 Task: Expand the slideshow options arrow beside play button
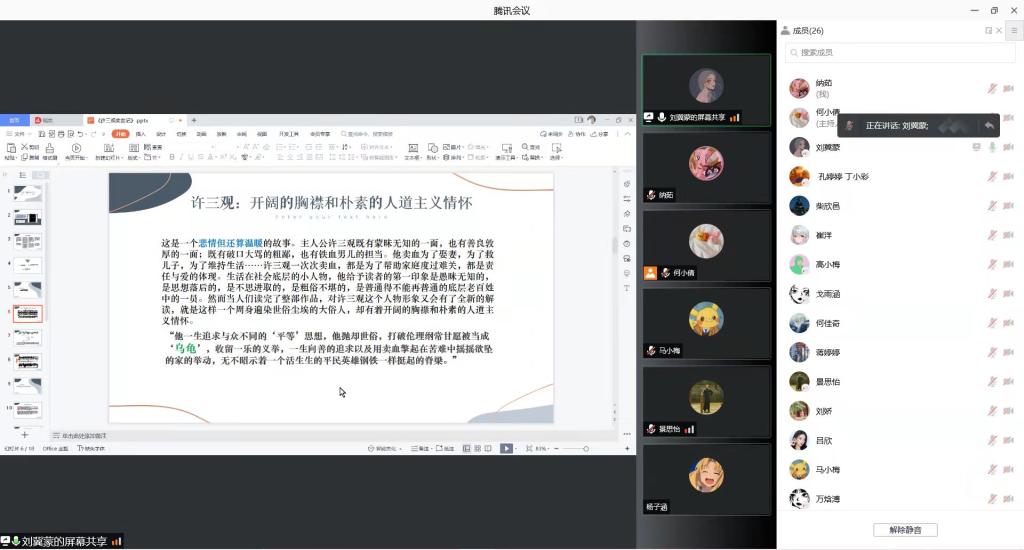point(518,449)
